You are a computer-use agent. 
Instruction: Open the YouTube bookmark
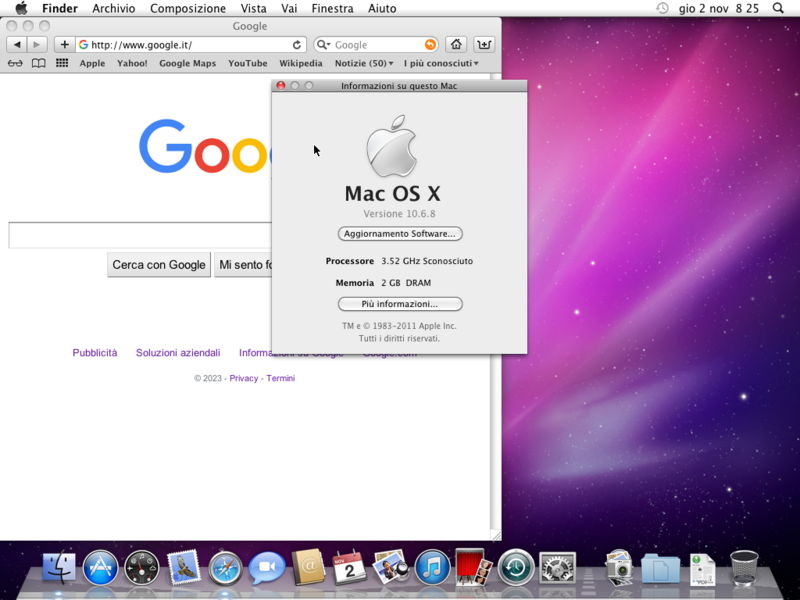248,63
